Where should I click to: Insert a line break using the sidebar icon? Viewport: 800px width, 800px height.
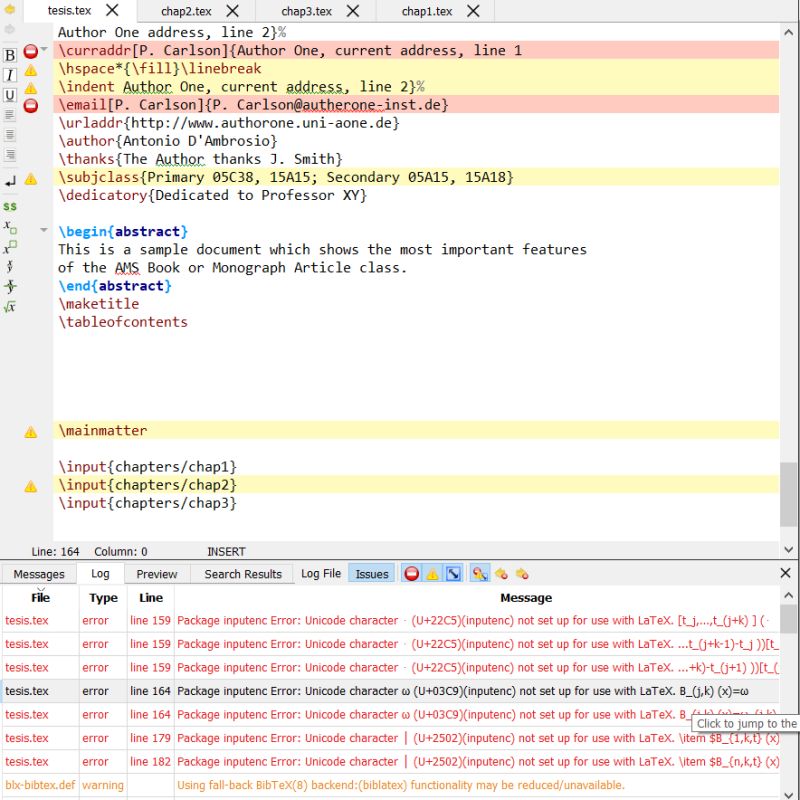(x=9, y=183)
